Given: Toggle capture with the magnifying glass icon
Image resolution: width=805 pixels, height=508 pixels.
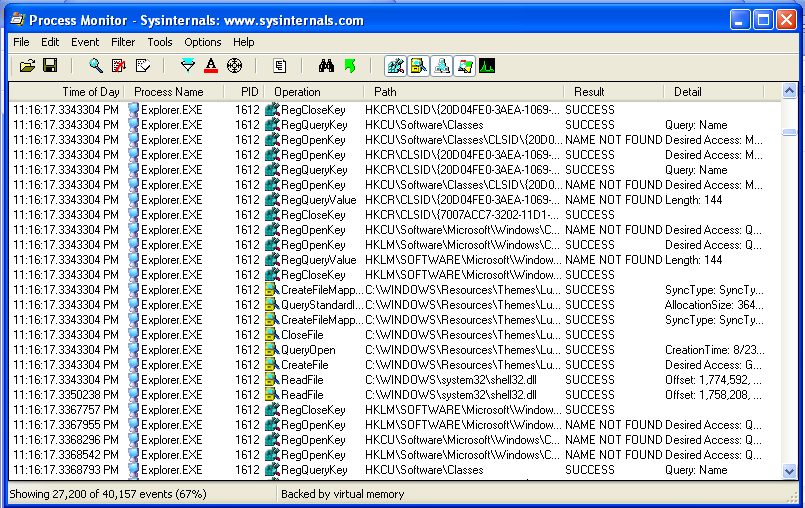Looking at the screenshot, I should tap(96, 66).
